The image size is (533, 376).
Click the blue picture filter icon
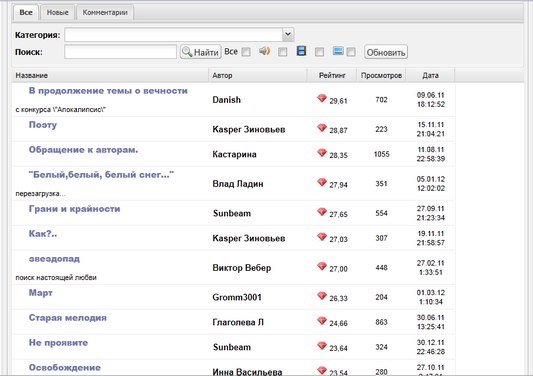338,51
